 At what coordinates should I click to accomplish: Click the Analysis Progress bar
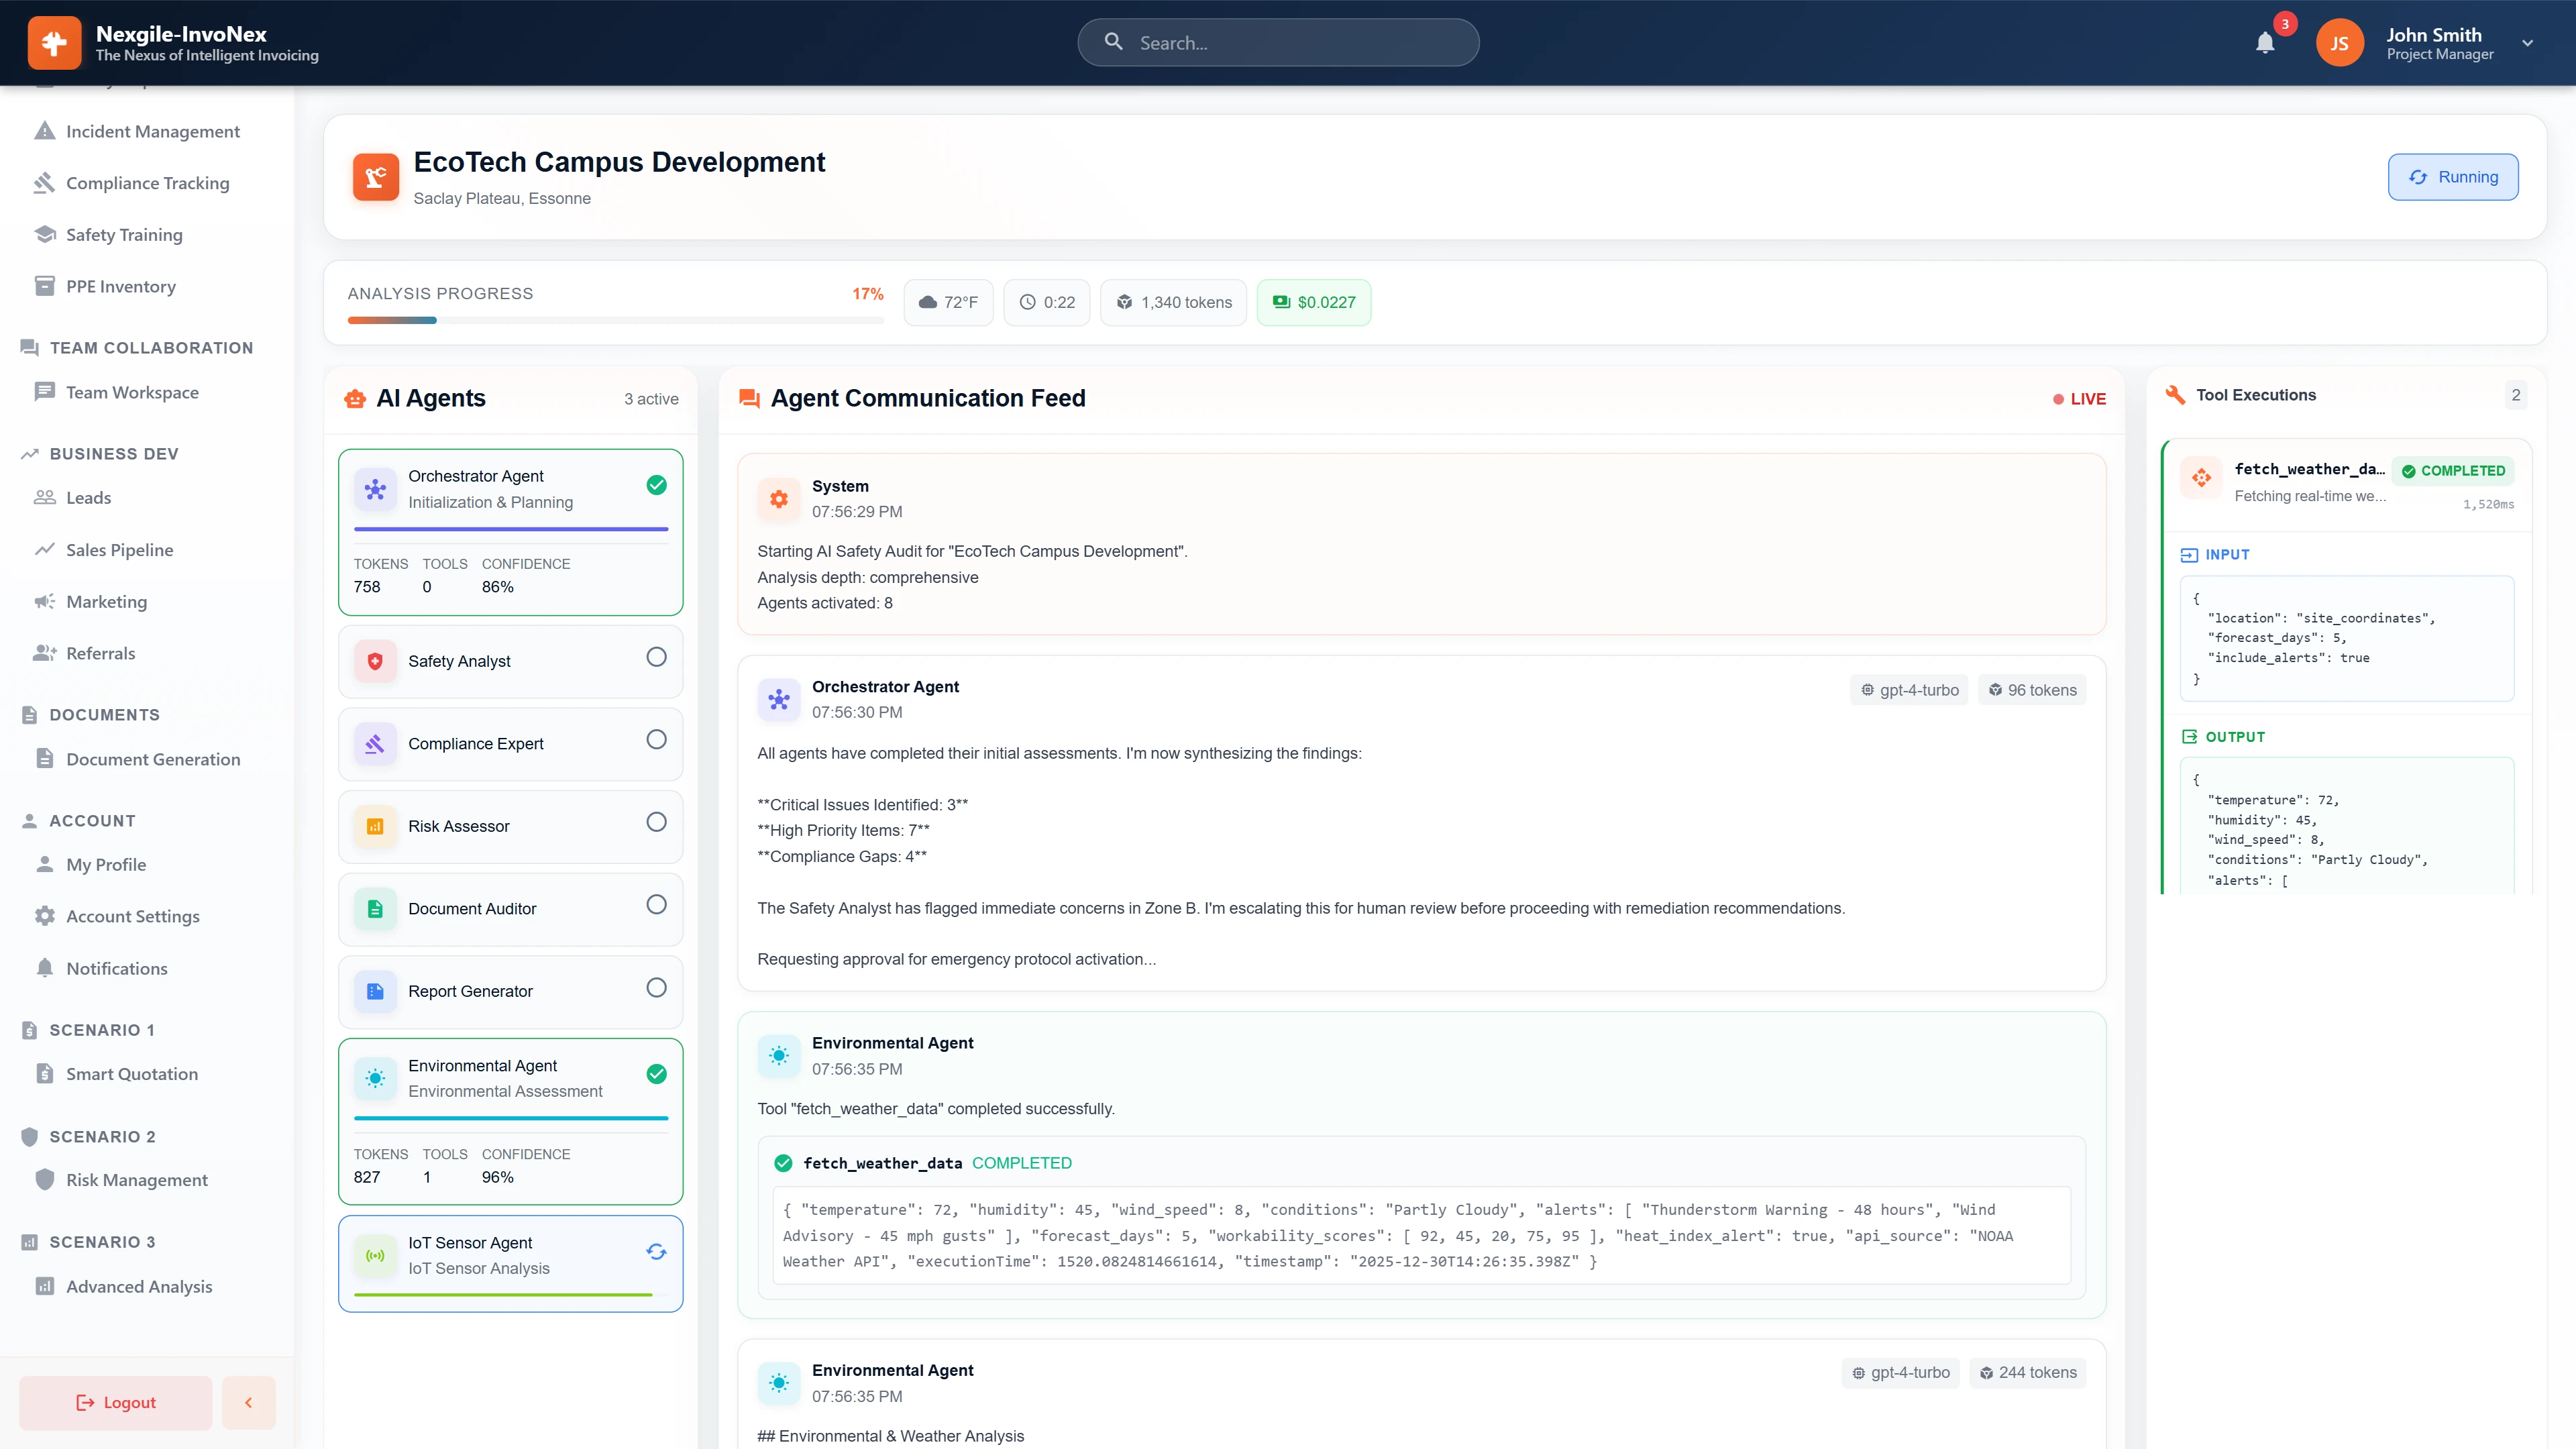615,320
